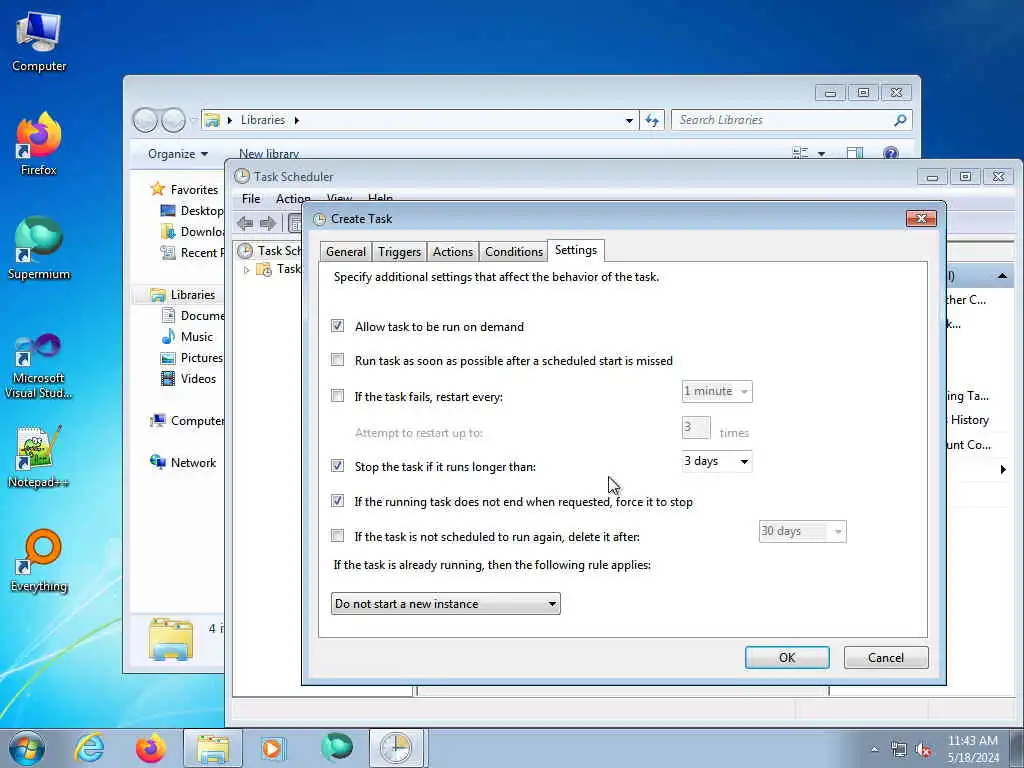
Task: Open the Supermium desktop shortcut
Action: pyautogui.click(x=39, y=248)
